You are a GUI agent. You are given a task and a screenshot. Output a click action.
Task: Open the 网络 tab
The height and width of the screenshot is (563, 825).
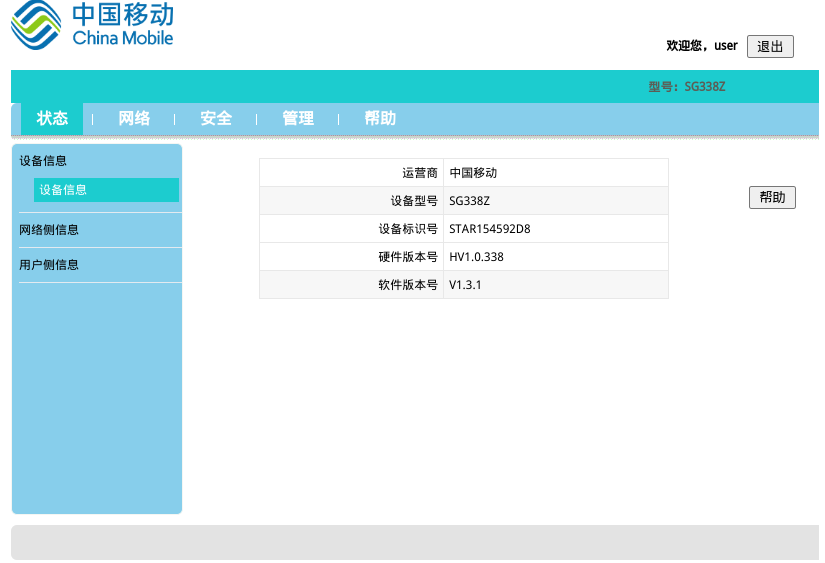pos(134,119)
